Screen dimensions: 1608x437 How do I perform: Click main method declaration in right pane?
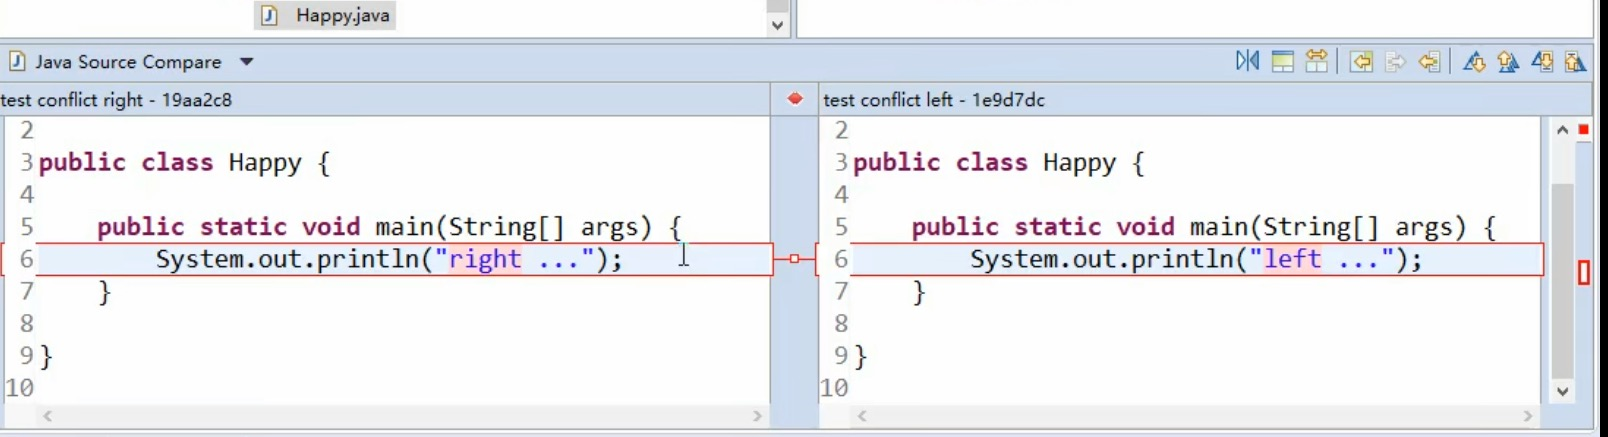pos(1204,227)
